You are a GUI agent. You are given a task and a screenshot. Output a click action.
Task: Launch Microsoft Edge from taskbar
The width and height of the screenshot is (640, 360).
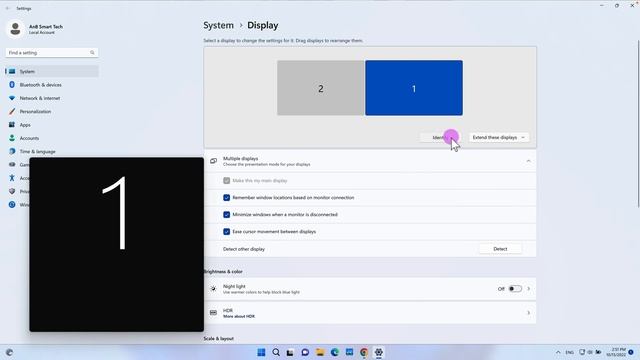[x=335, y=352]
